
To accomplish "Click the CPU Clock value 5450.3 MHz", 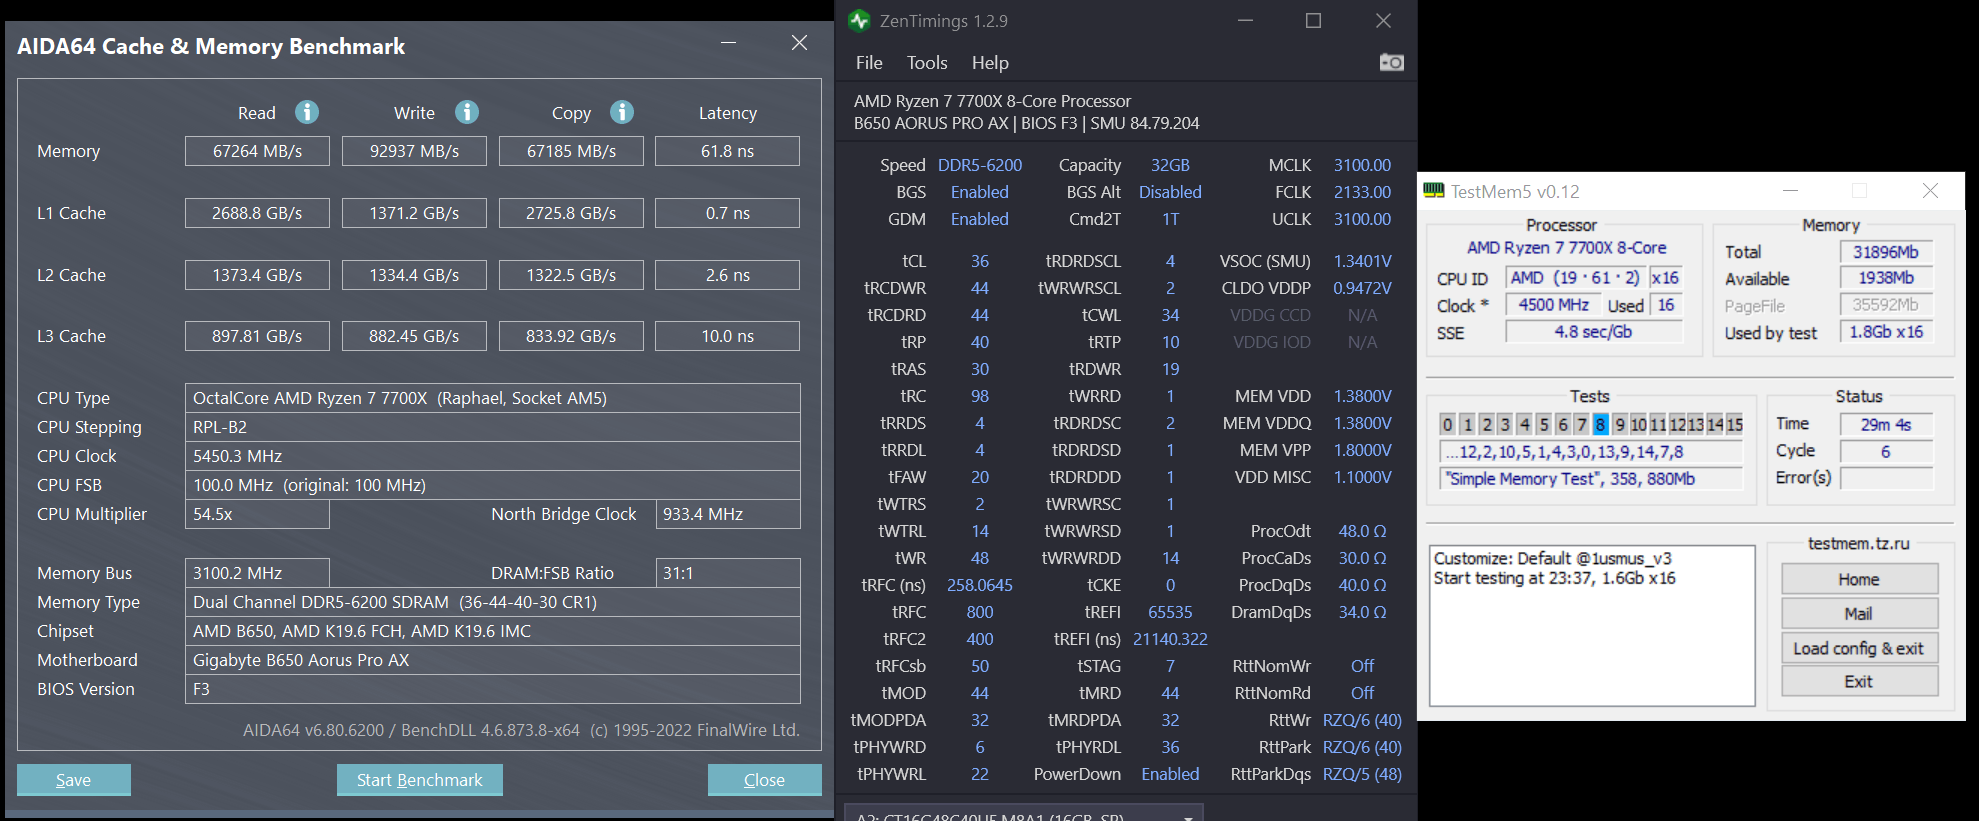I will (x=493, y=456).
